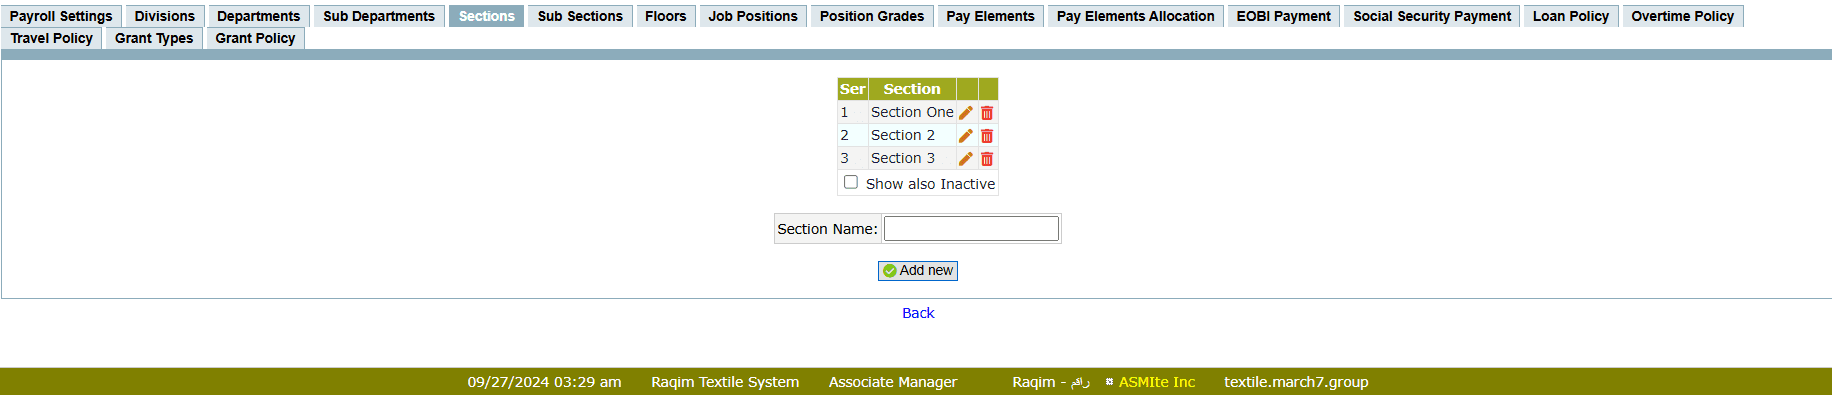Open the Sub Sections tab
Screen dimensions: 1832x395
tap(580, 16)
